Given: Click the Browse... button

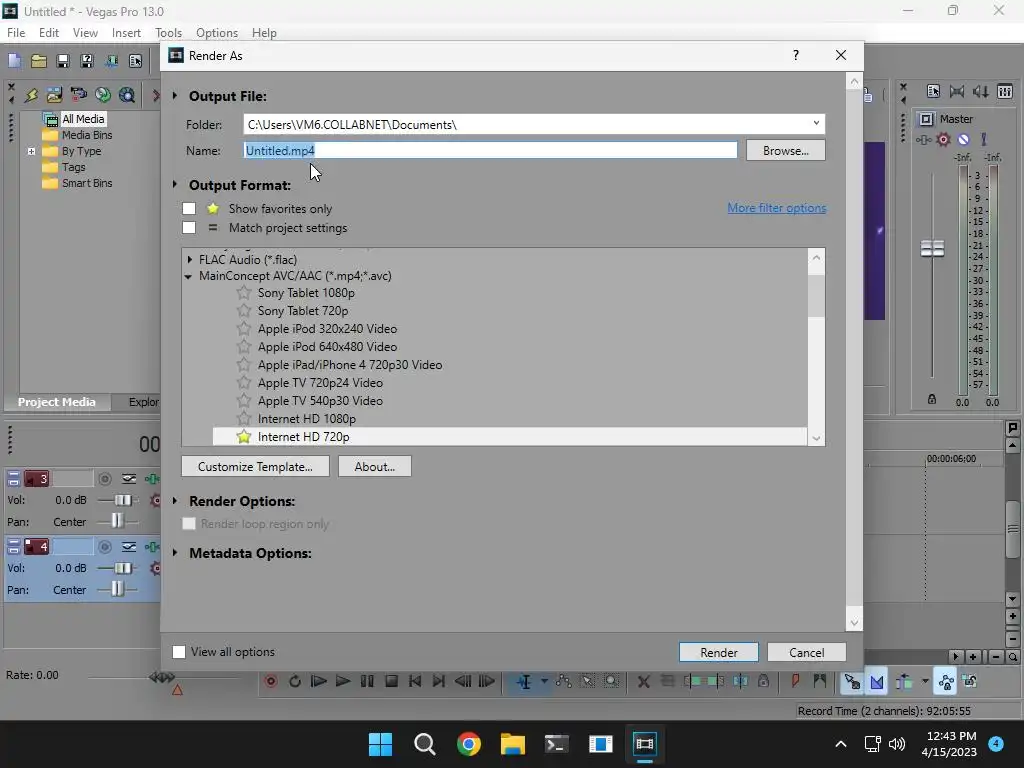Looking at the screenshot, I should tap(786, 150).
